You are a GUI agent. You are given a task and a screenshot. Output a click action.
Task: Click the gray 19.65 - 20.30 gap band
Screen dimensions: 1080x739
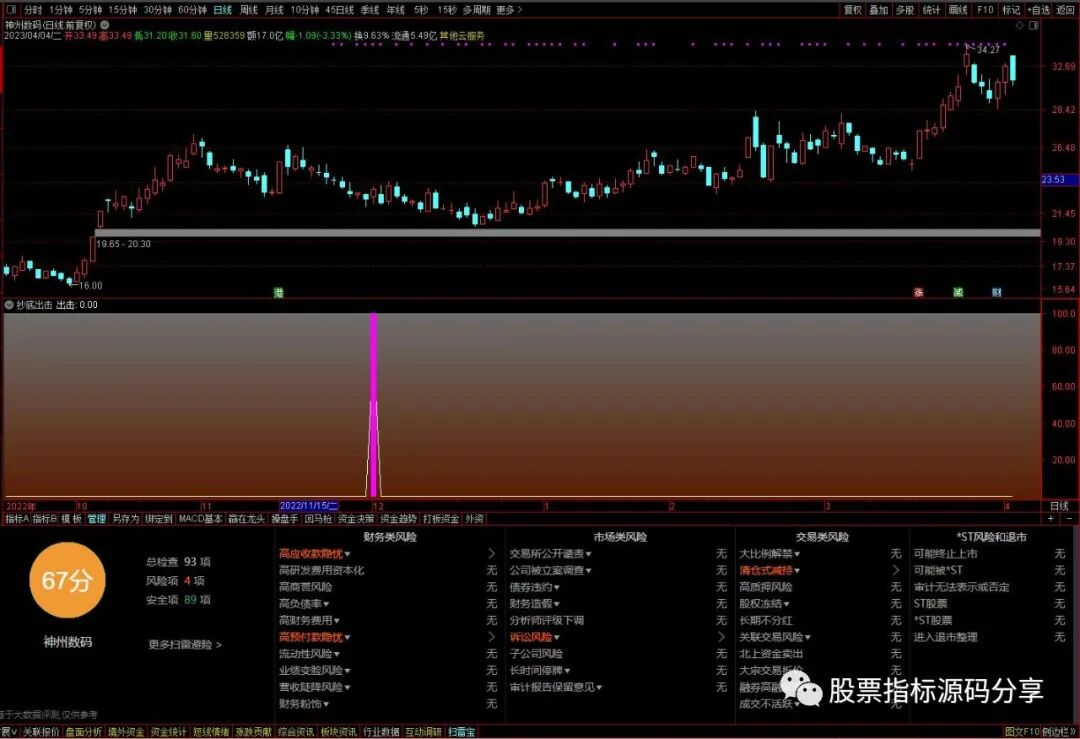(568, 233)
